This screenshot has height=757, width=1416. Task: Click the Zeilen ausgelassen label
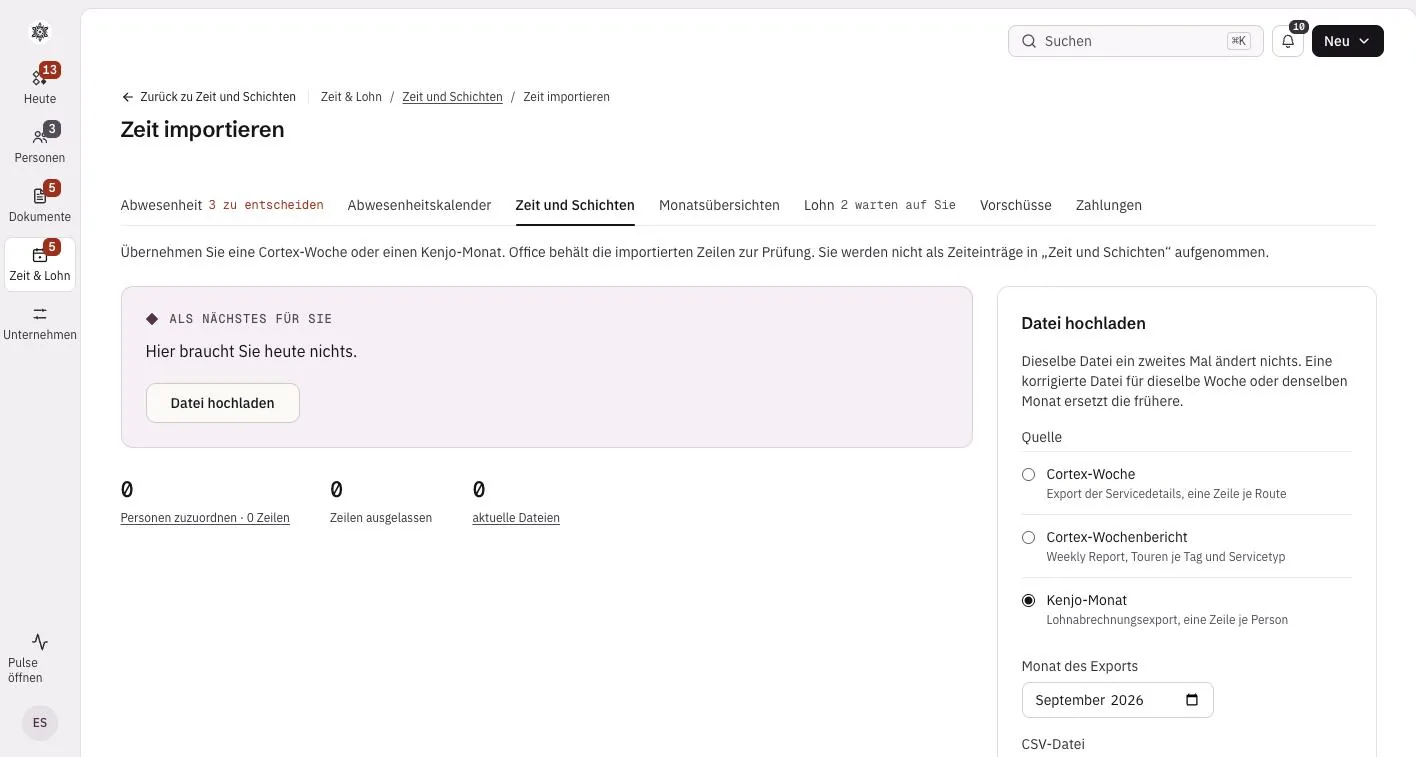coord(381,518)
